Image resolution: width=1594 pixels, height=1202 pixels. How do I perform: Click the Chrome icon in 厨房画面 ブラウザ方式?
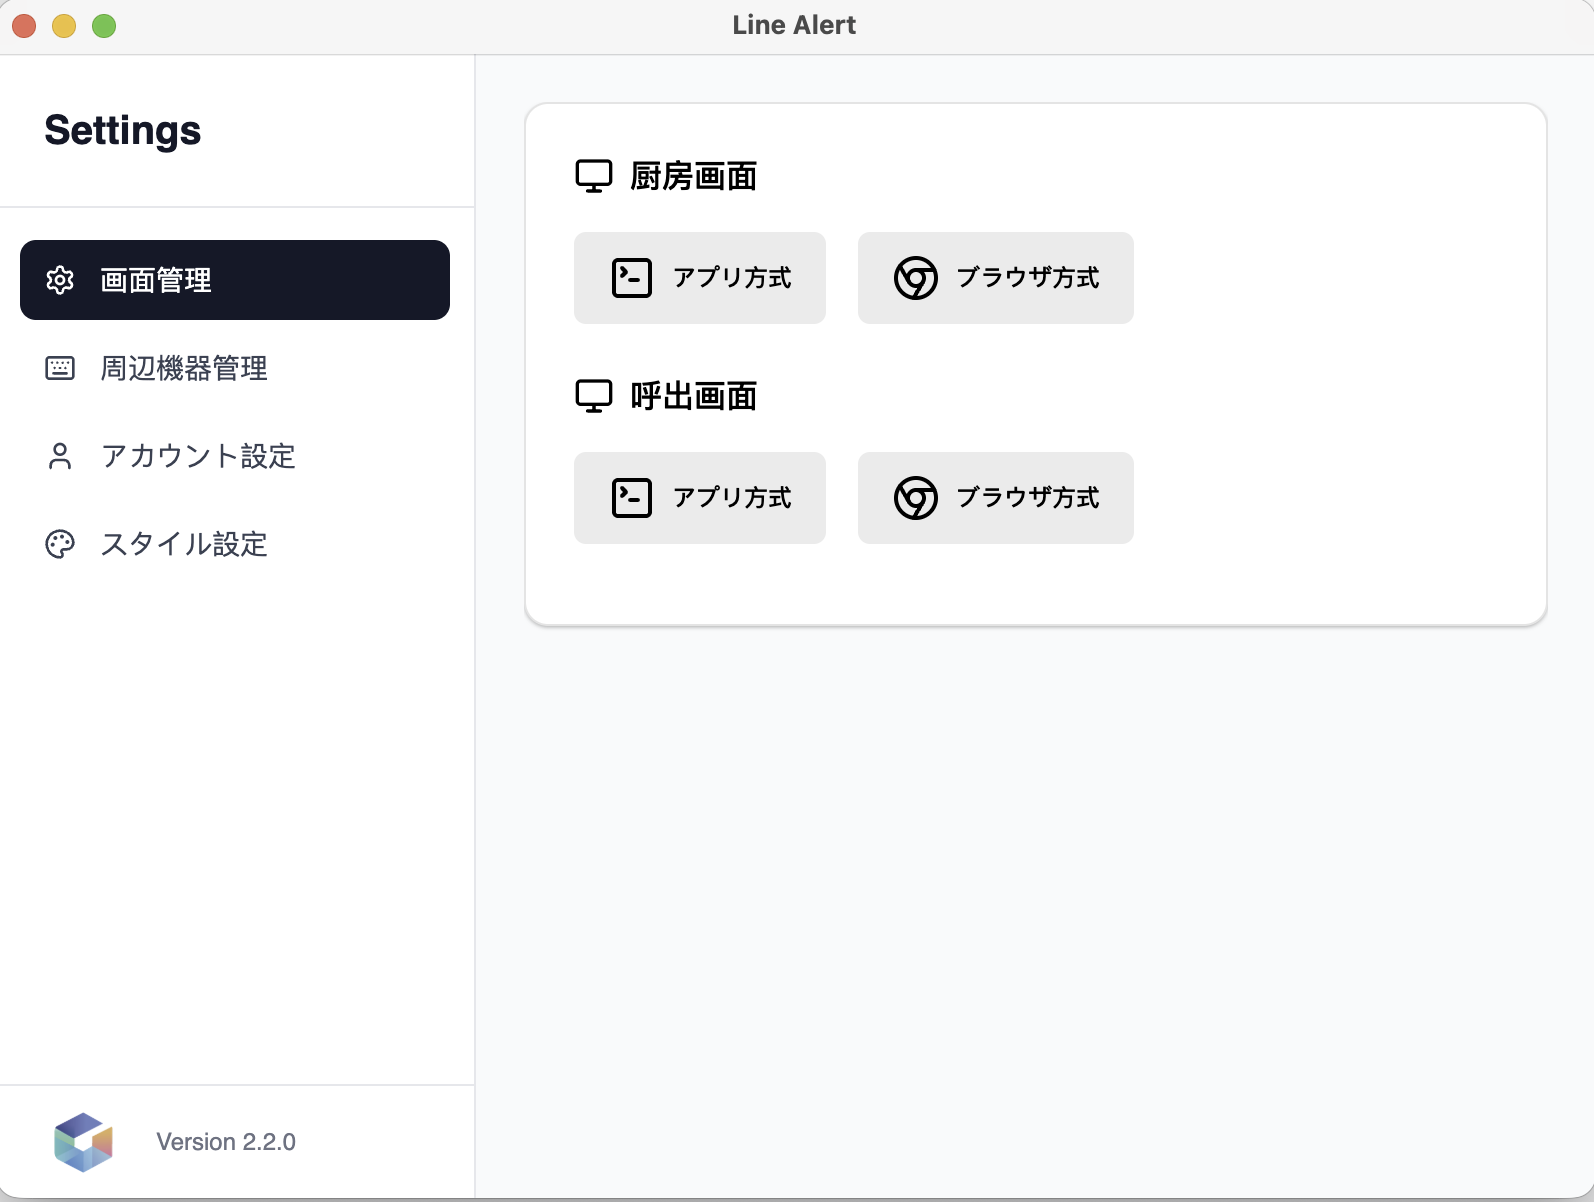click(x=916, y=278)
